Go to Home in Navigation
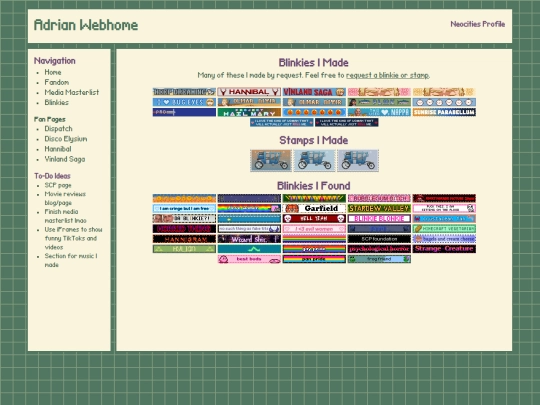This screenshot has height=405, width=540. pyautogui.click(x=53, y=72)
